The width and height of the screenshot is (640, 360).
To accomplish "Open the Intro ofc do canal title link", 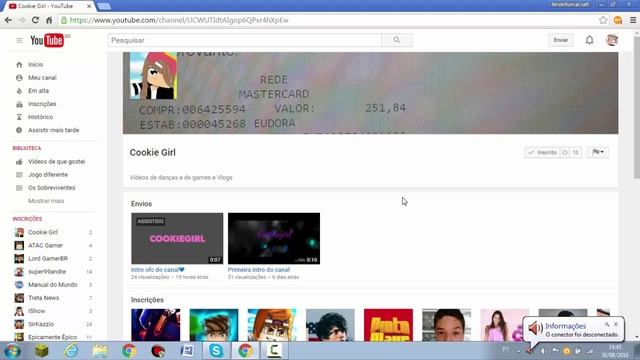I will click(158, 270).
